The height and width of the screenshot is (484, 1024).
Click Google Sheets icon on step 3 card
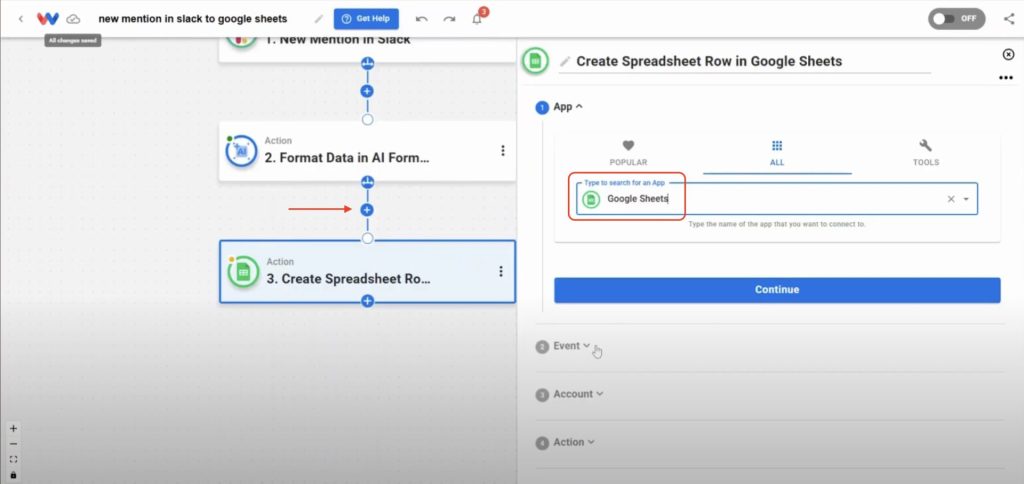click(x=244, y=272)
